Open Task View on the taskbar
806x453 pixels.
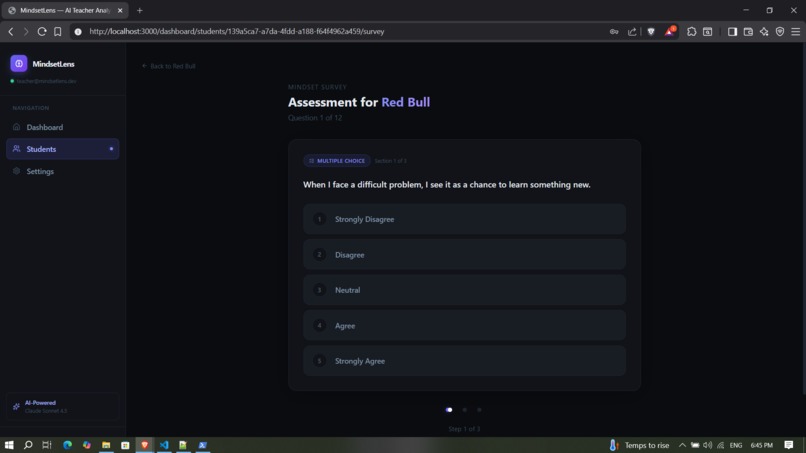point(47,445)
